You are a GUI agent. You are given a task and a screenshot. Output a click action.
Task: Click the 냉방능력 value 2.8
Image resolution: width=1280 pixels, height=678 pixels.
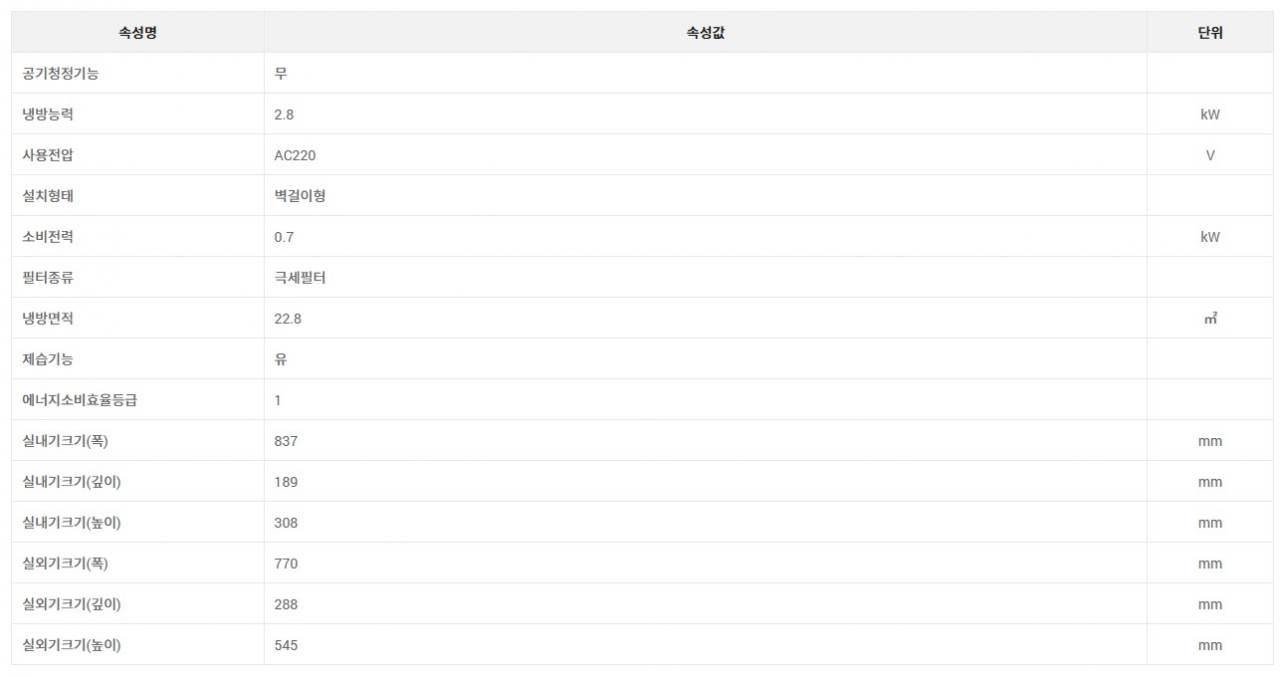pyautogui.click(x=284, y=115)
